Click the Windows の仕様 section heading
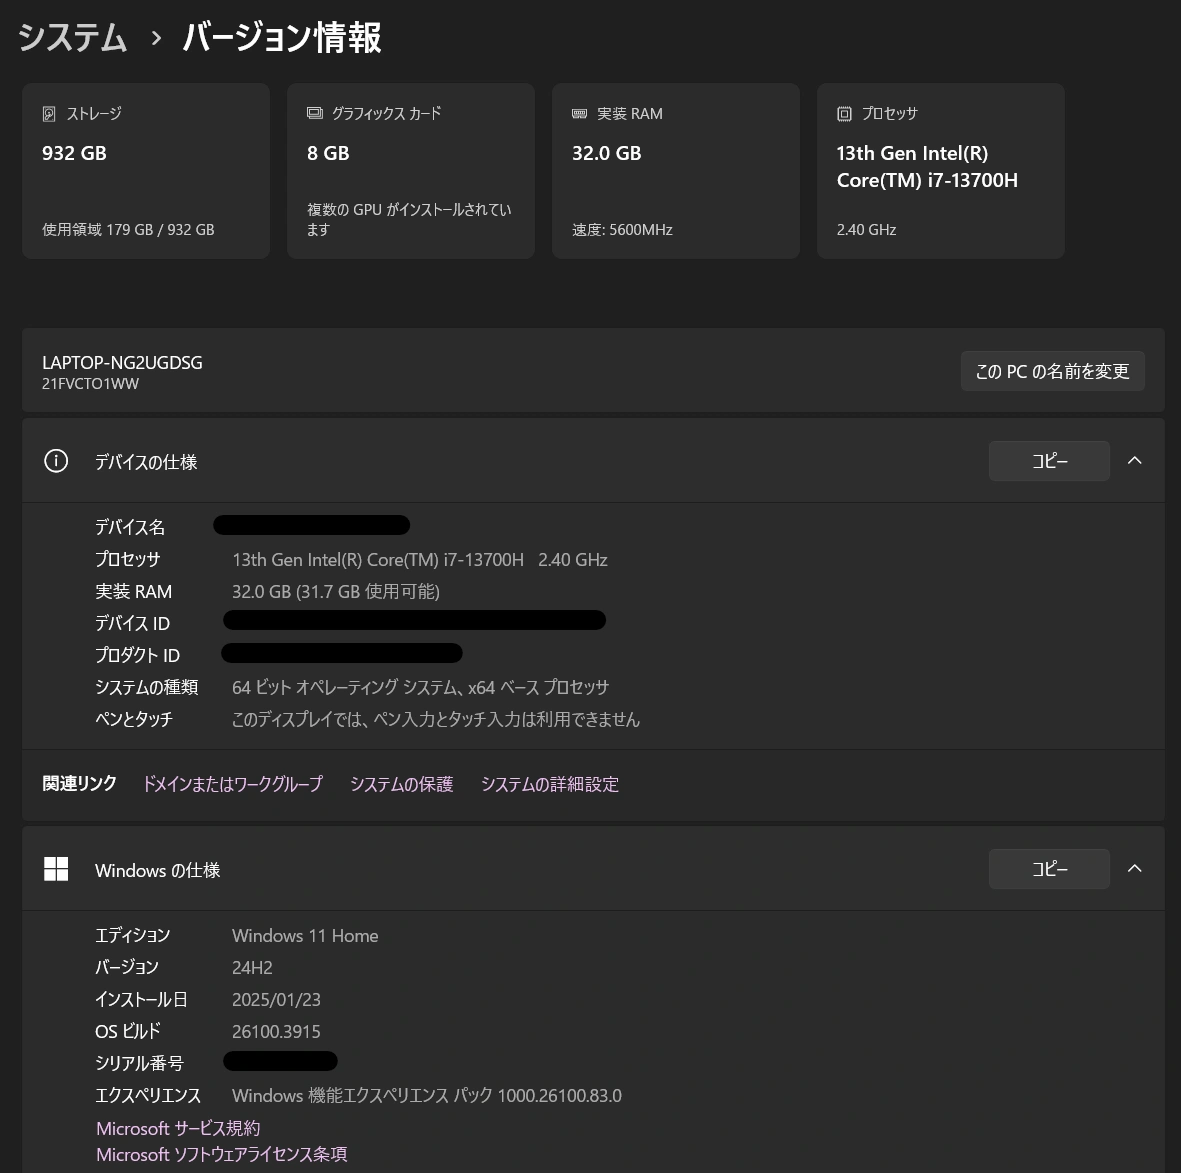Screen dimensions: 1181x1173 coord(157,870)
